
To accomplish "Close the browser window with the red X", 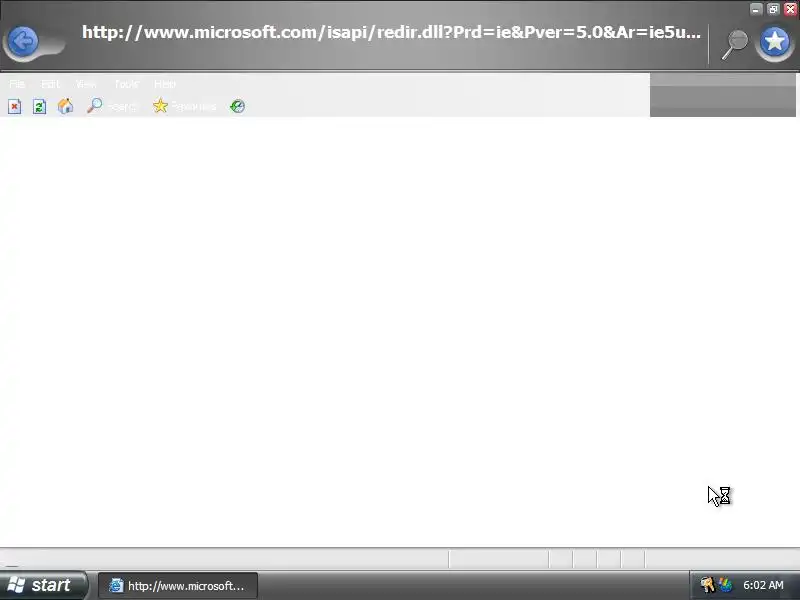I will [x=790, y=9].
